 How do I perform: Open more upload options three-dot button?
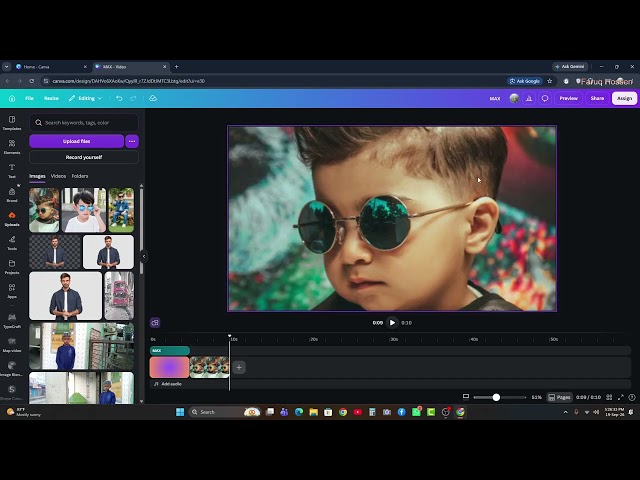click(x=132, y=141)
